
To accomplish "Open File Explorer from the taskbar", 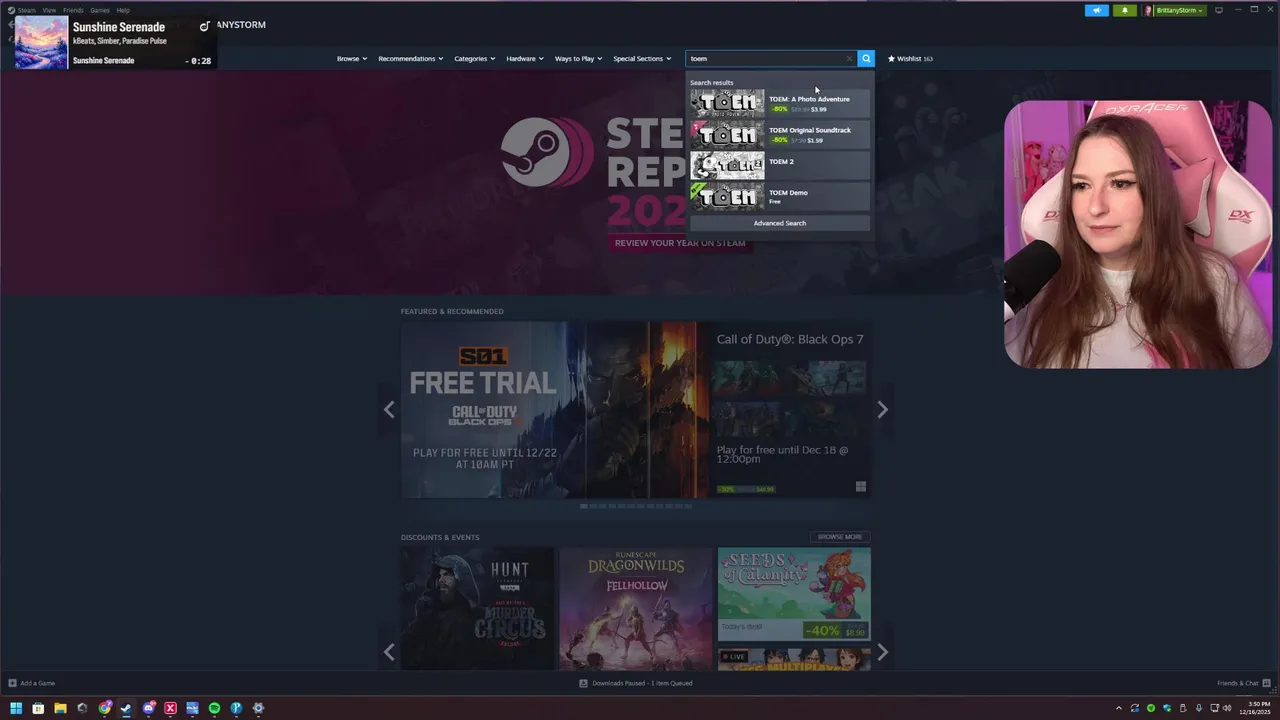I will pyautogui.click(x=60, y=708).
